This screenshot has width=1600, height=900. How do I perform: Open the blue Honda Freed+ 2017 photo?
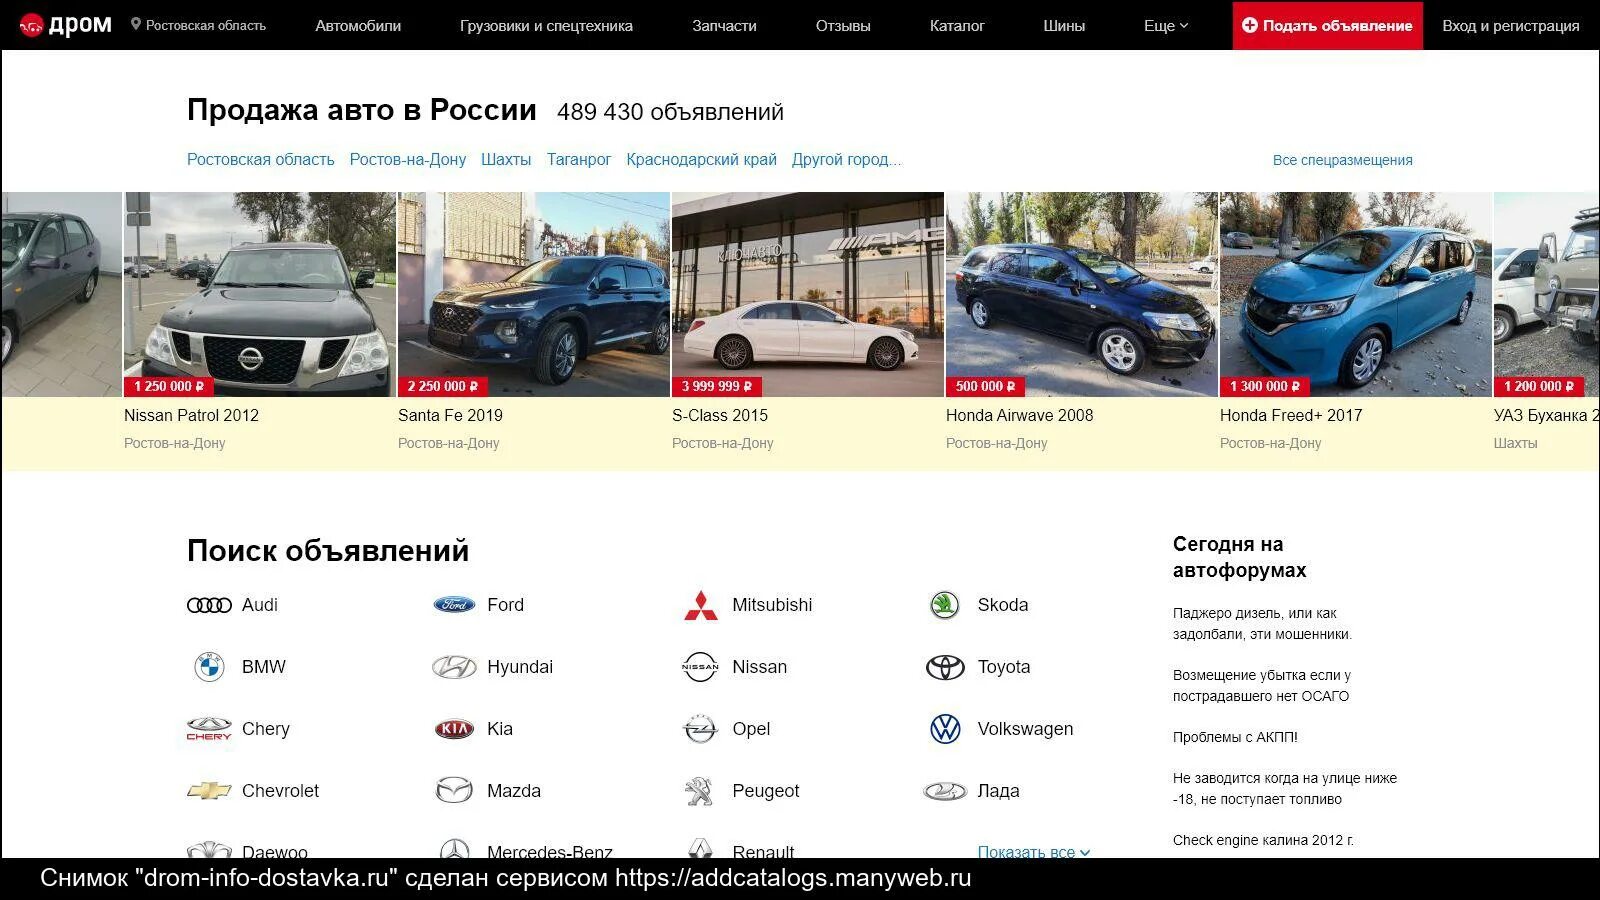click(x=1356, y=294)
